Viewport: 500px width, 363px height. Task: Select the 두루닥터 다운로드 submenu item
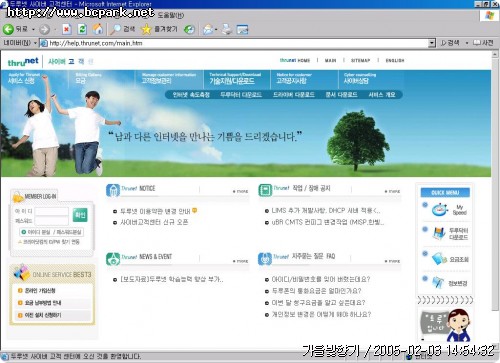[241, 95]
